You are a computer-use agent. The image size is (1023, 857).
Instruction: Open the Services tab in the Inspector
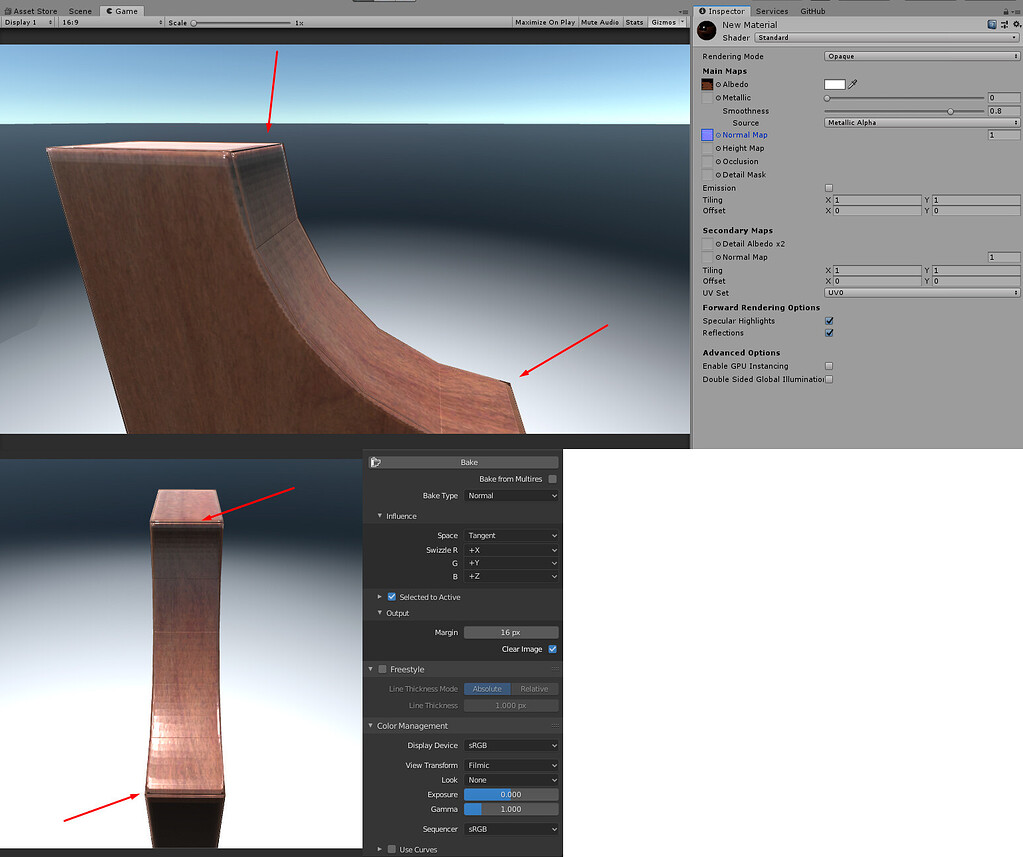771,11
